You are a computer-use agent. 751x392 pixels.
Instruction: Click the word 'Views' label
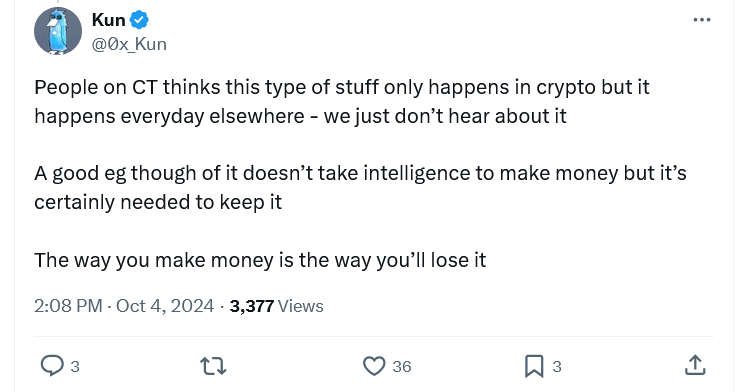301,306
